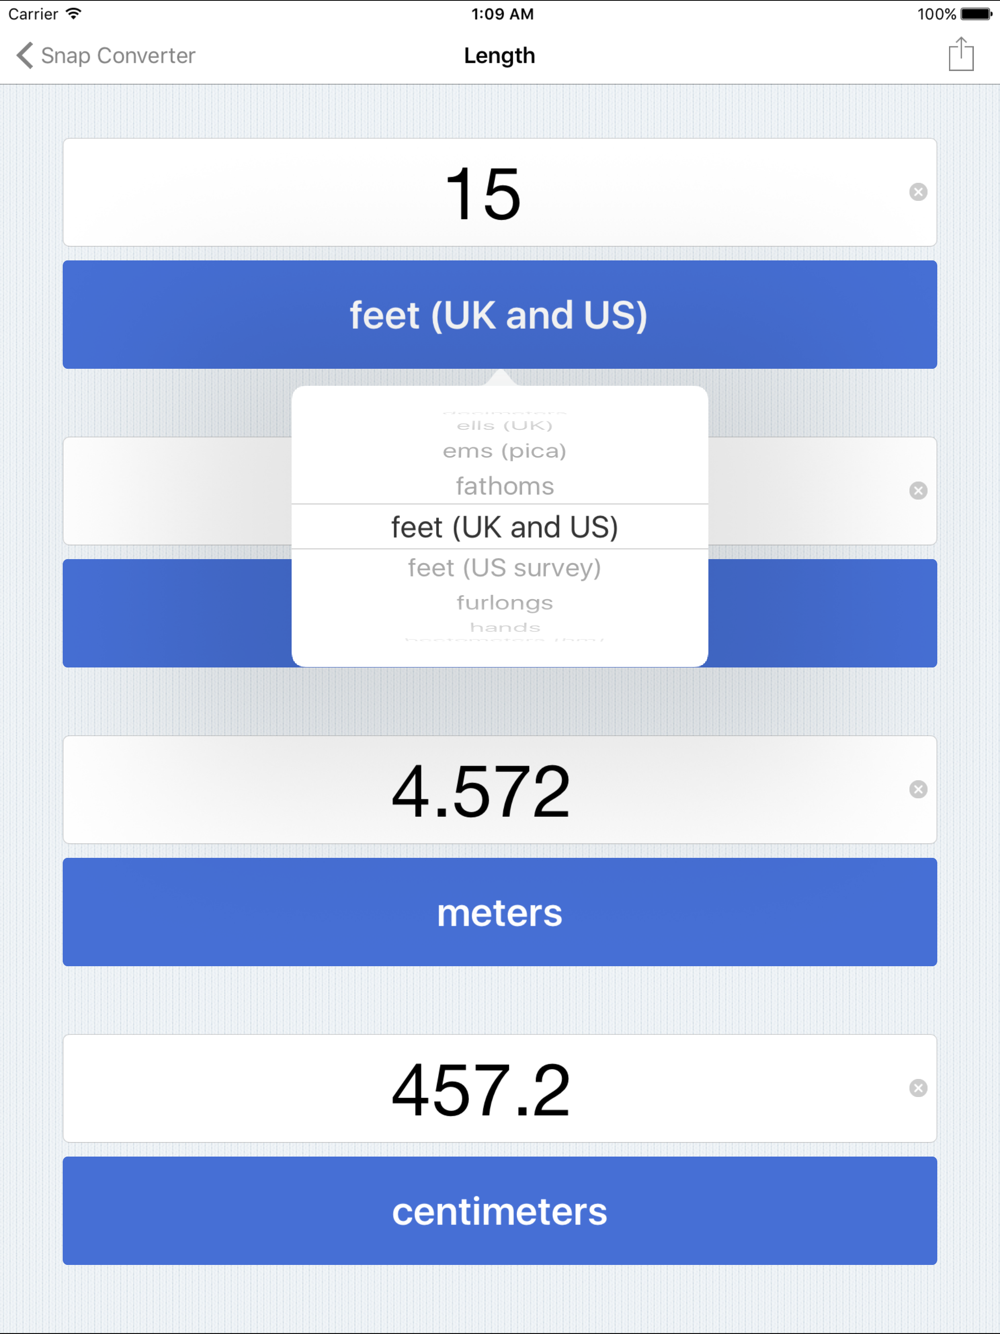
Task: Edit the field showing 4.572
Action: coord(484,790)
